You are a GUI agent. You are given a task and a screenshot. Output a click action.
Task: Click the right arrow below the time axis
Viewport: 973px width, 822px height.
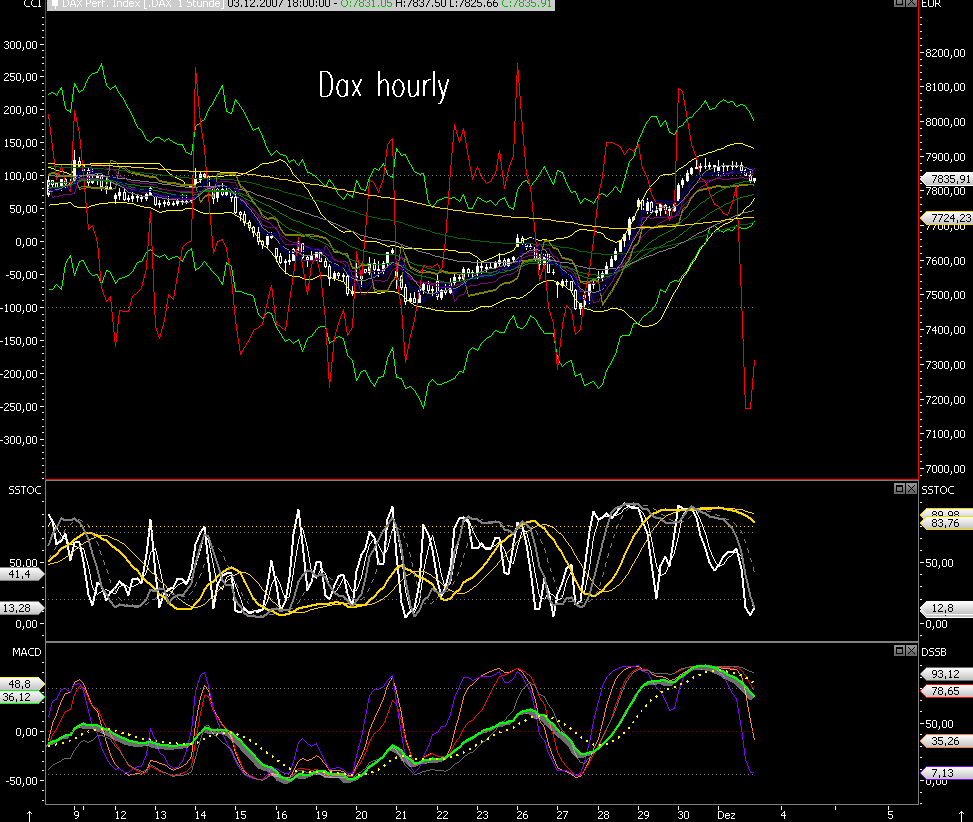[x=961, y=815]
